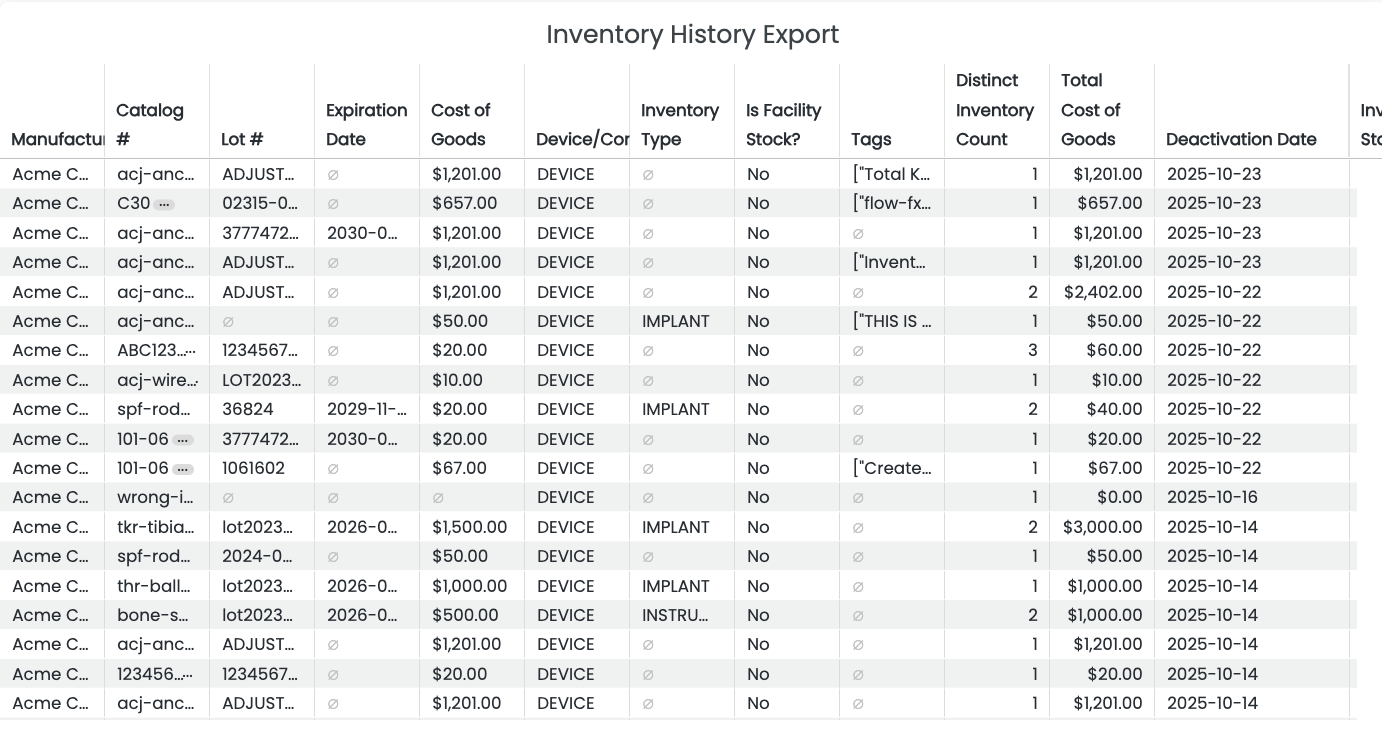Viewport: 1382px width, 736px height.
Task: Click the tkr-tibia catalog number cell
Action: (x=155, y=528)
